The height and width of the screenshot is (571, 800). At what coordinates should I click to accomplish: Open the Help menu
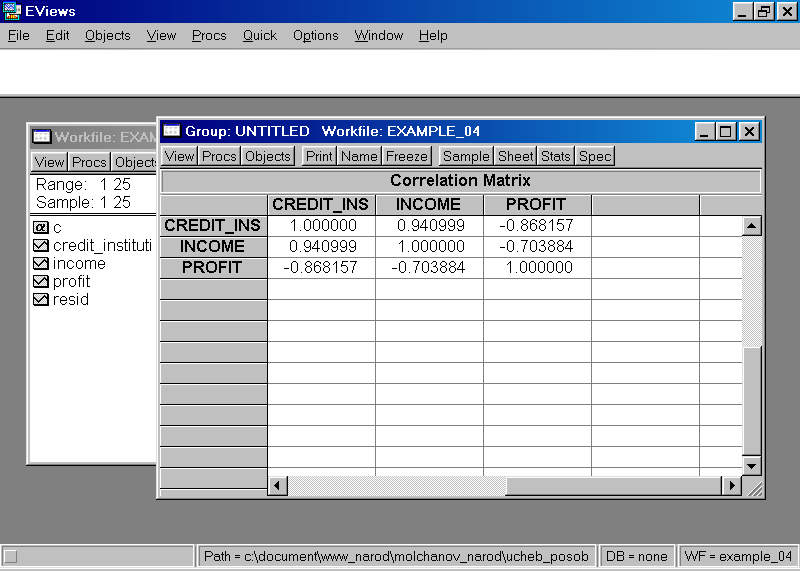click(x=433, y=35)
